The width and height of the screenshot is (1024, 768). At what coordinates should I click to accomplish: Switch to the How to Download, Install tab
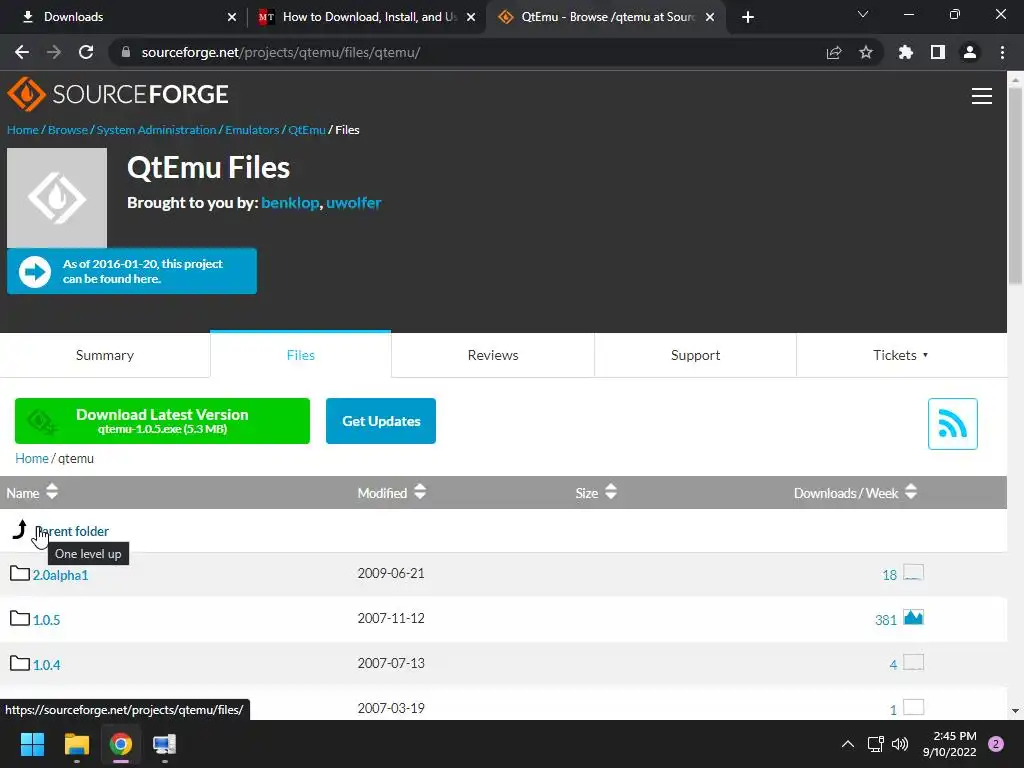(369, 17)
